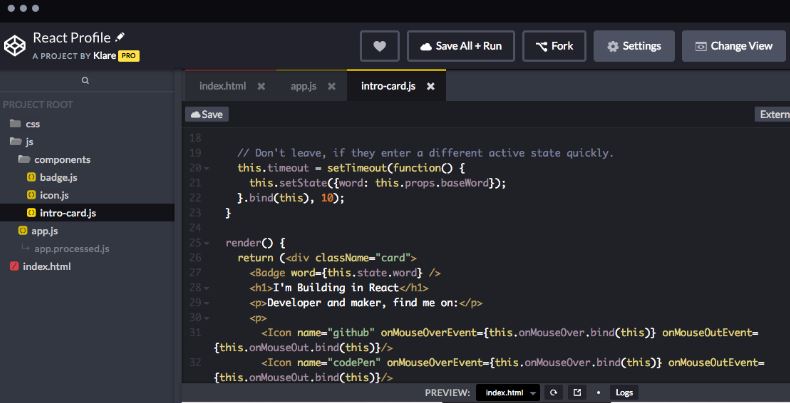The height and width of the screenshot is (403, 790).
Task: Close the index.html tab
Action: 261,86
